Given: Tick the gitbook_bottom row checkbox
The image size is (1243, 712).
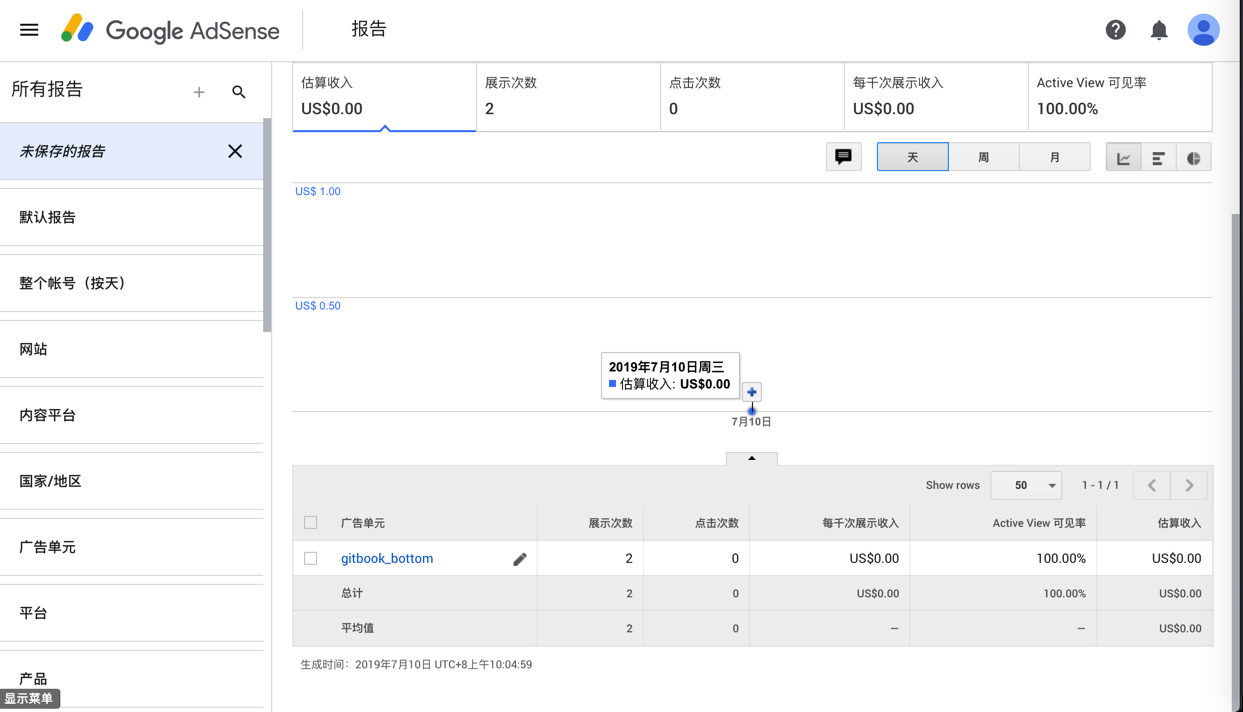Looking at the screenshot, I should (311, 558).
